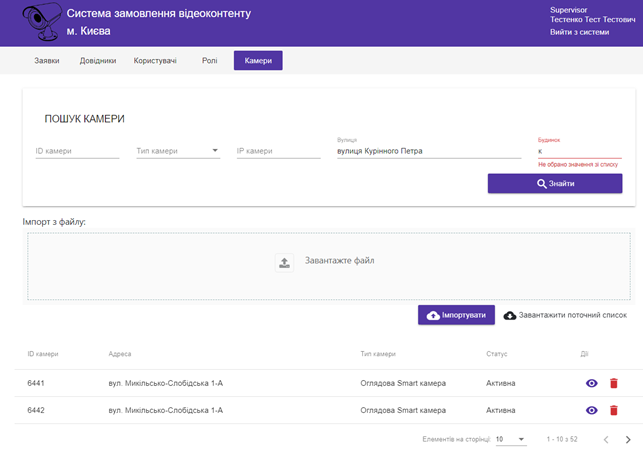View camera 6441 with eye icon
643x454 pixels.
click(591, 383)
